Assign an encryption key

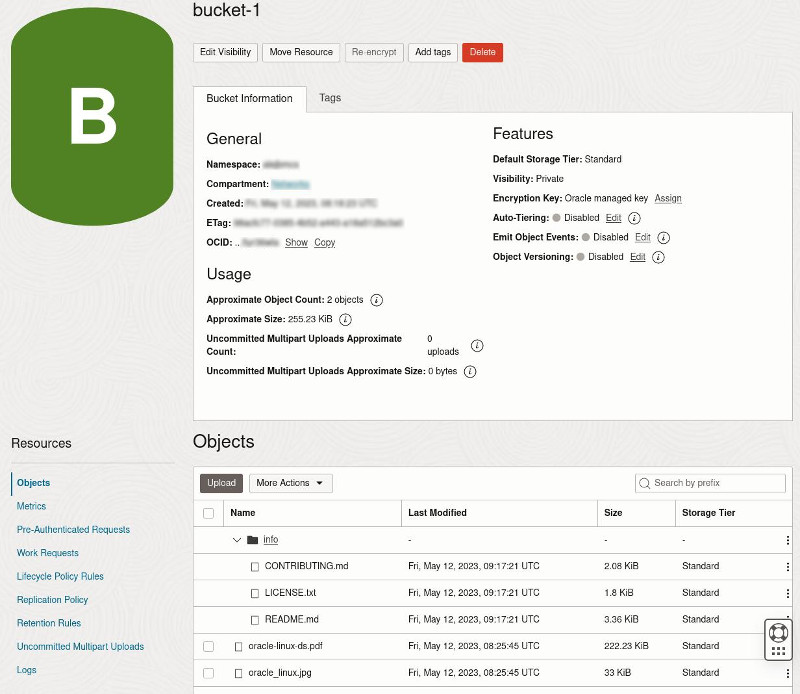[667, 198]
